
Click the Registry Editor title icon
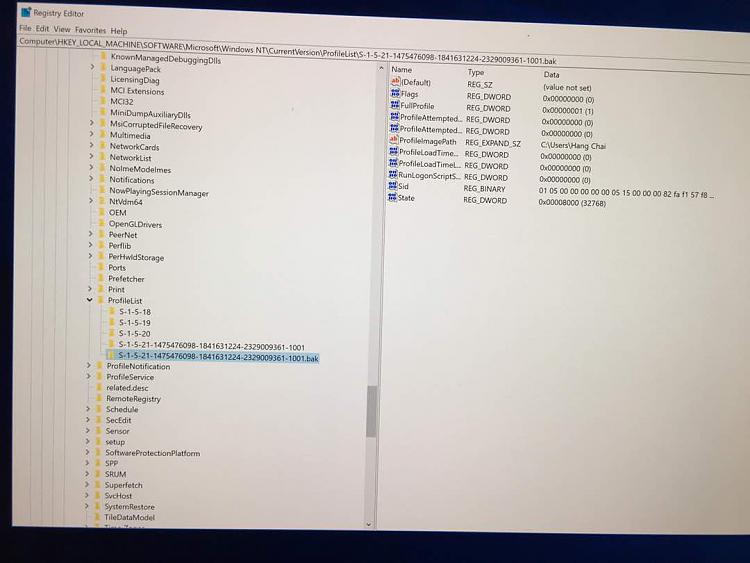click(x=26, y=12)
